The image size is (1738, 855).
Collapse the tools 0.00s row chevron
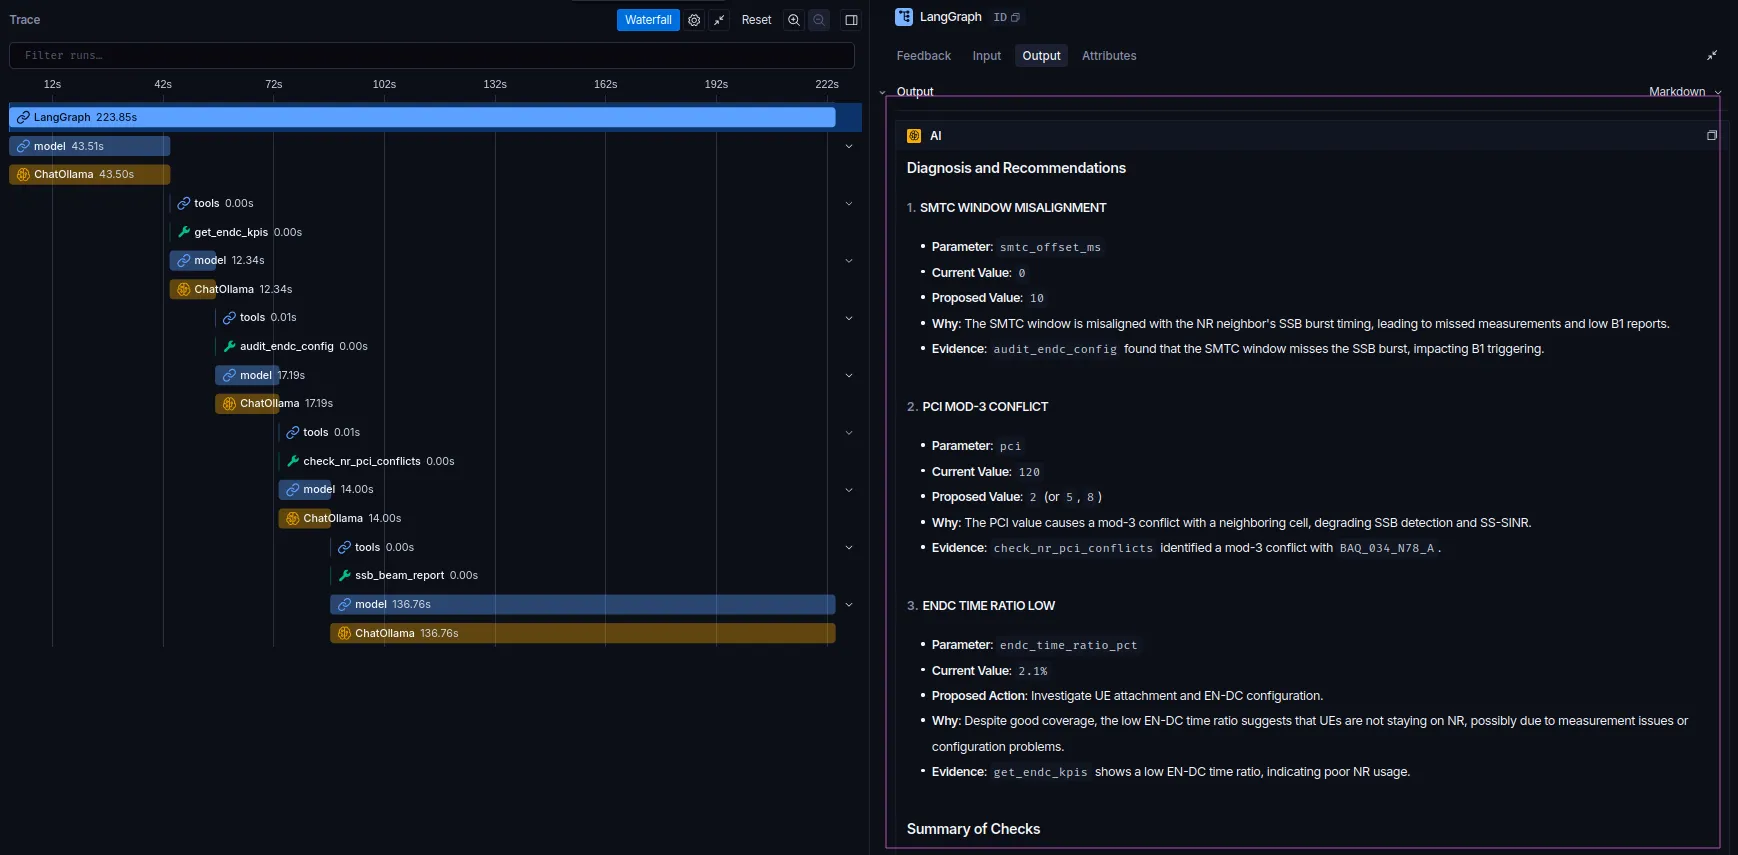pyautogui.click(x=849, y=203)
